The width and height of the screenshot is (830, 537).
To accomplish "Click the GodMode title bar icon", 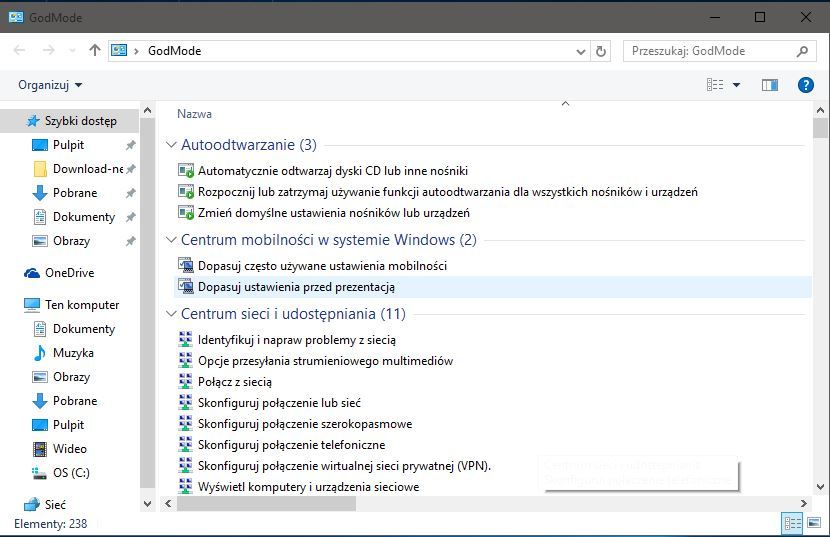I will point(16,17).
